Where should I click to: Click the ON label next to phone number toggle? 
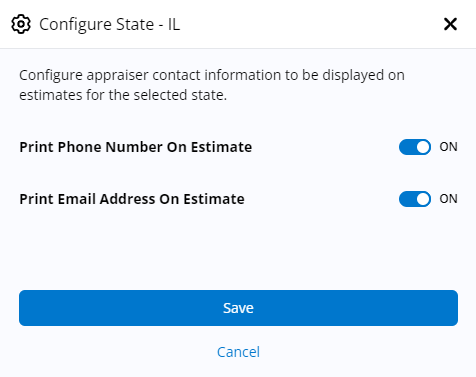pyautogui.click(x=448, y=147)
